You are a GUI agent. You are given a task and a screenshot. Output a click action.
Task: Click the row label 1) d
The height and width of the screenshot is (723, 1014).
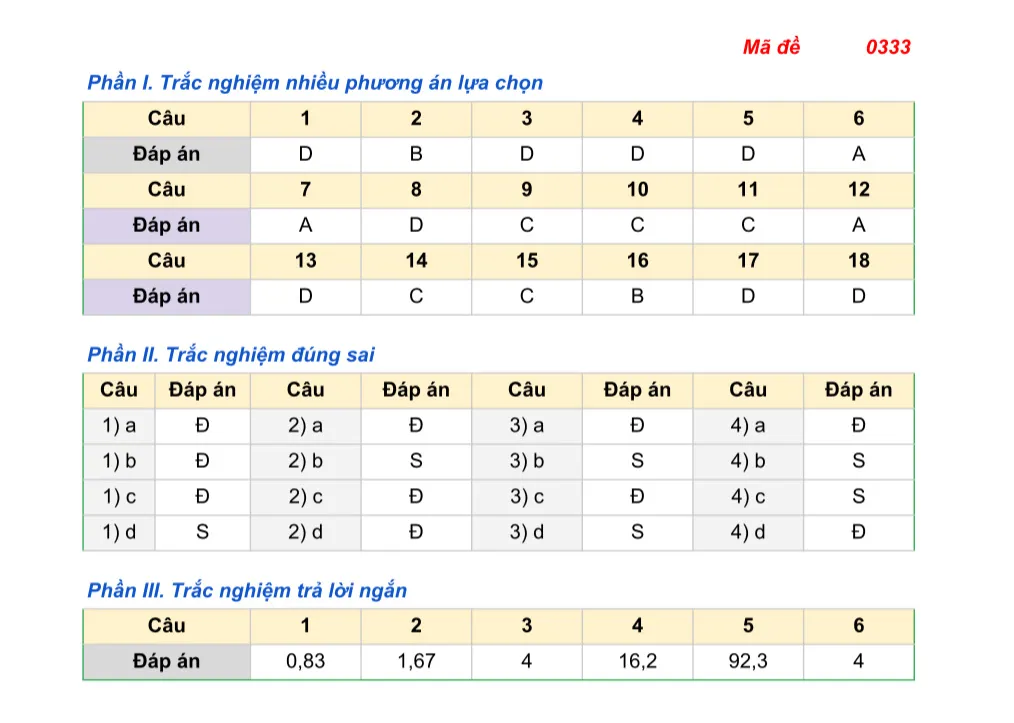point(119,532)
